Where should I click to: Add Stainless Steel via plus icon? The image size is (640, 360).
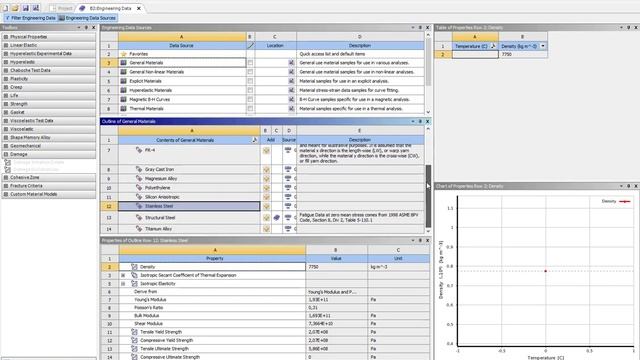266,207
